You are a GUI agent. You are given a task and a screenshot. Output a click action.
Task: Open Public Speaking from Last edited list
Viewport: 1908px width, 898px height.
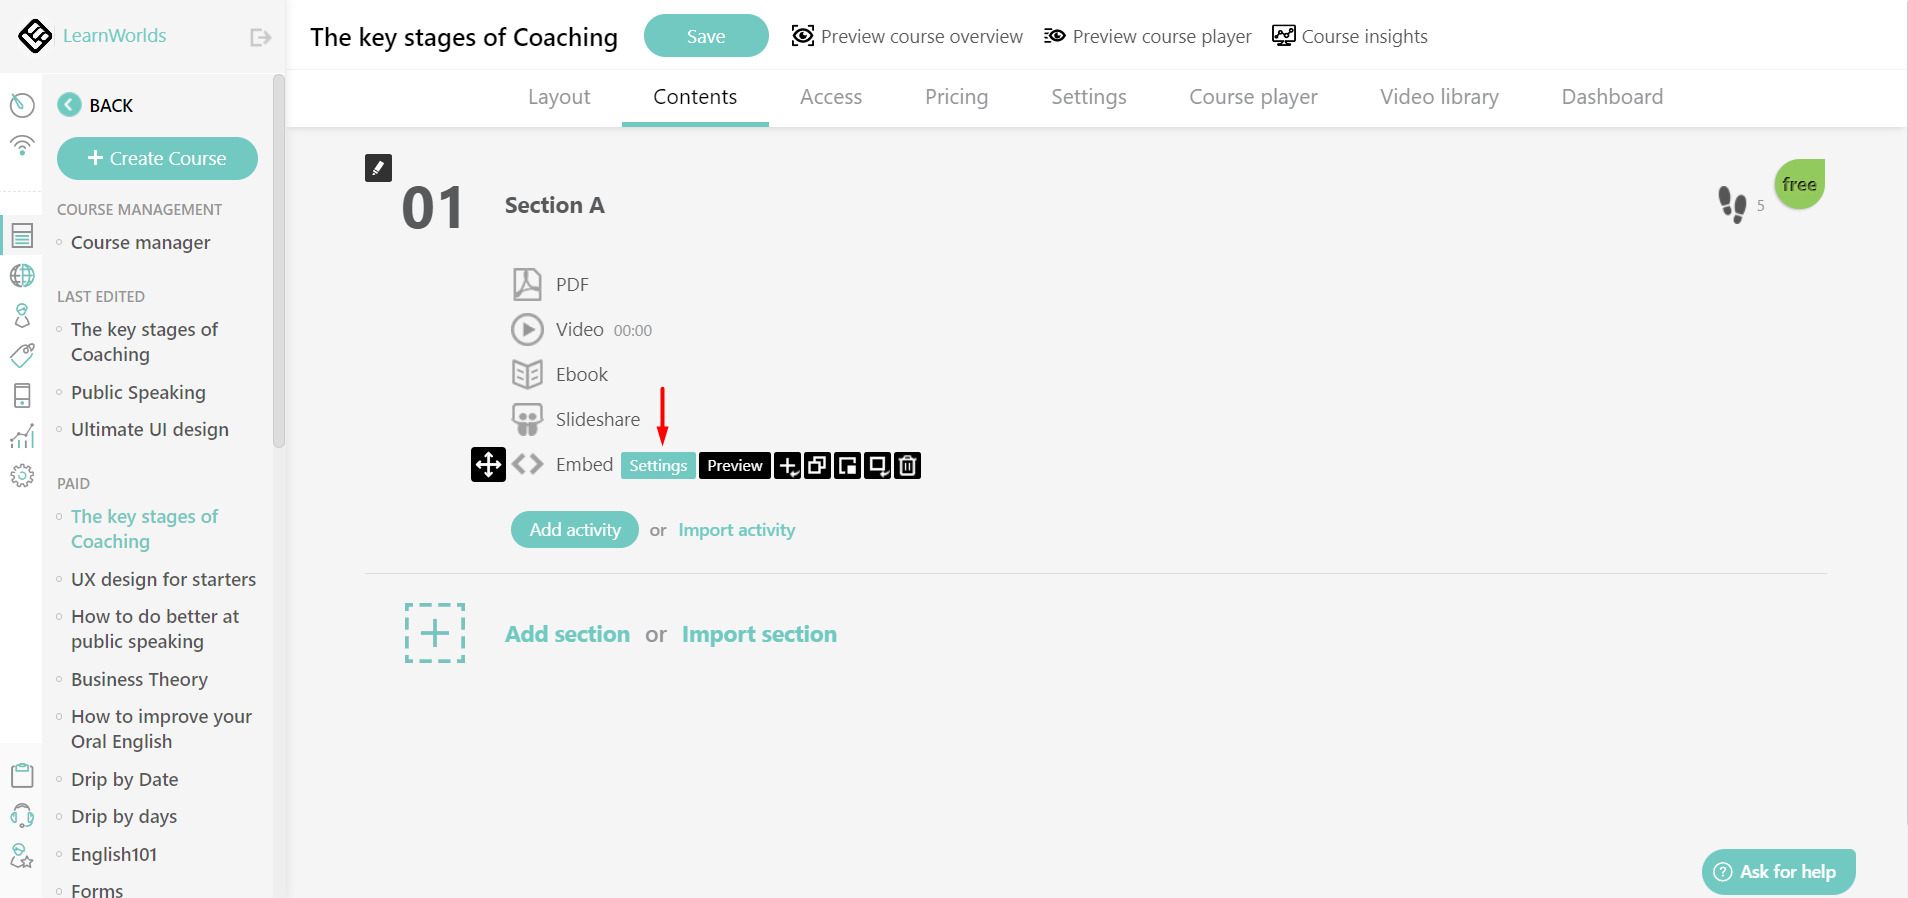(x=138, y=392)
